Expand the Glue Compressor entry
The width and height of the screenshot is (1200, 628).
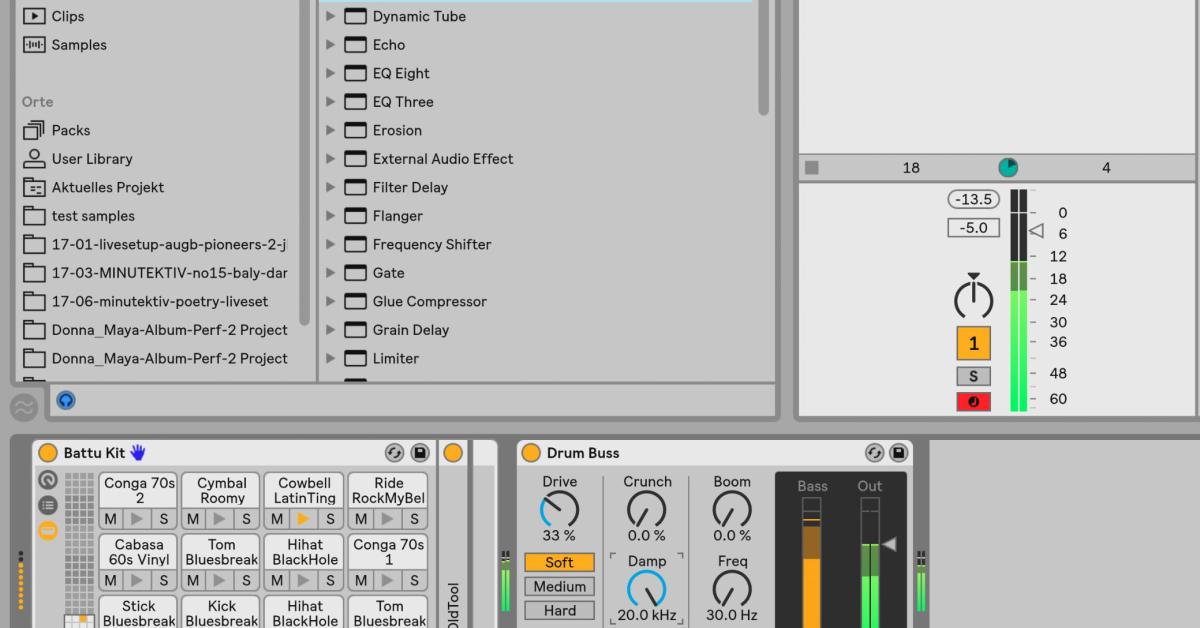[331, 301]
